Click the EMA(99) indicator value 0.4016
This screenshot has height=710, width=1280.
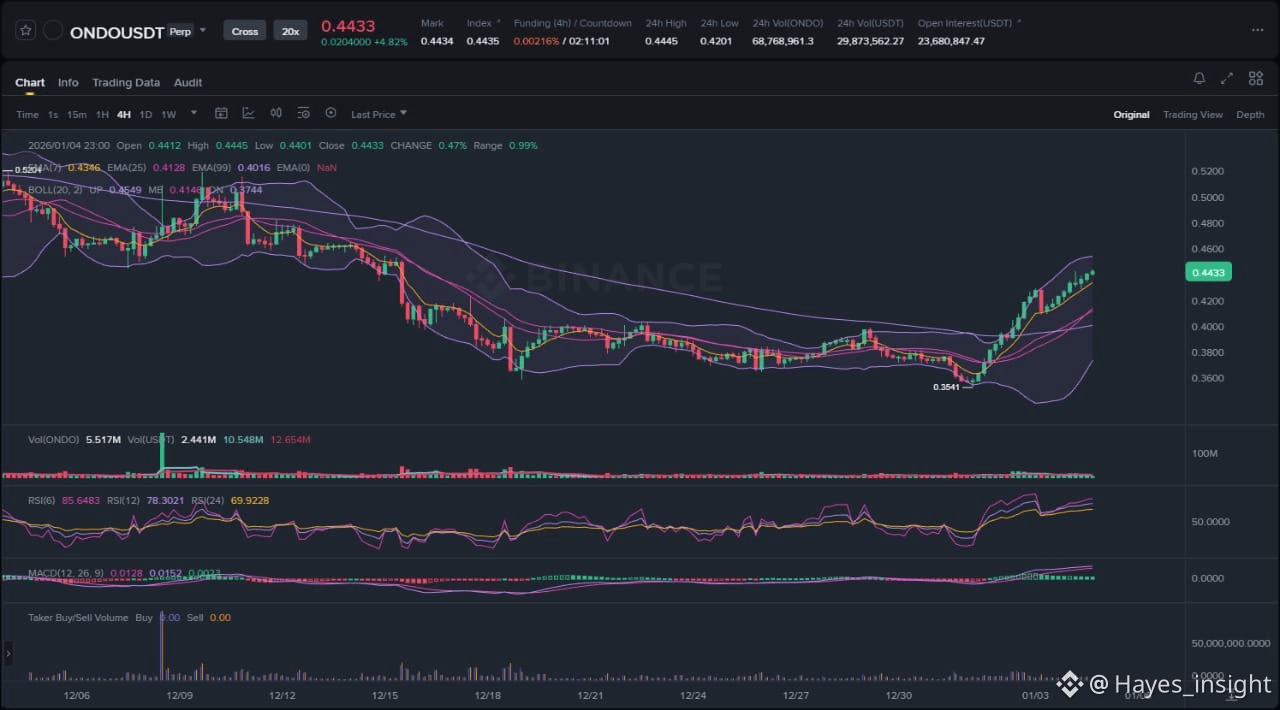tap(254, 167)
